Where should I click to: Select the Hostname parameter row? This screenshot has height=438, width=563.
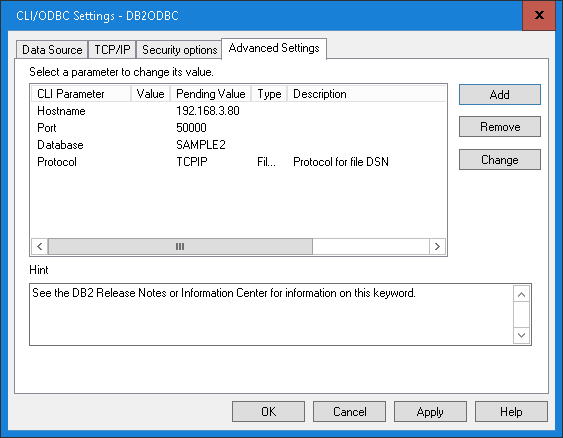coord(238,111)
